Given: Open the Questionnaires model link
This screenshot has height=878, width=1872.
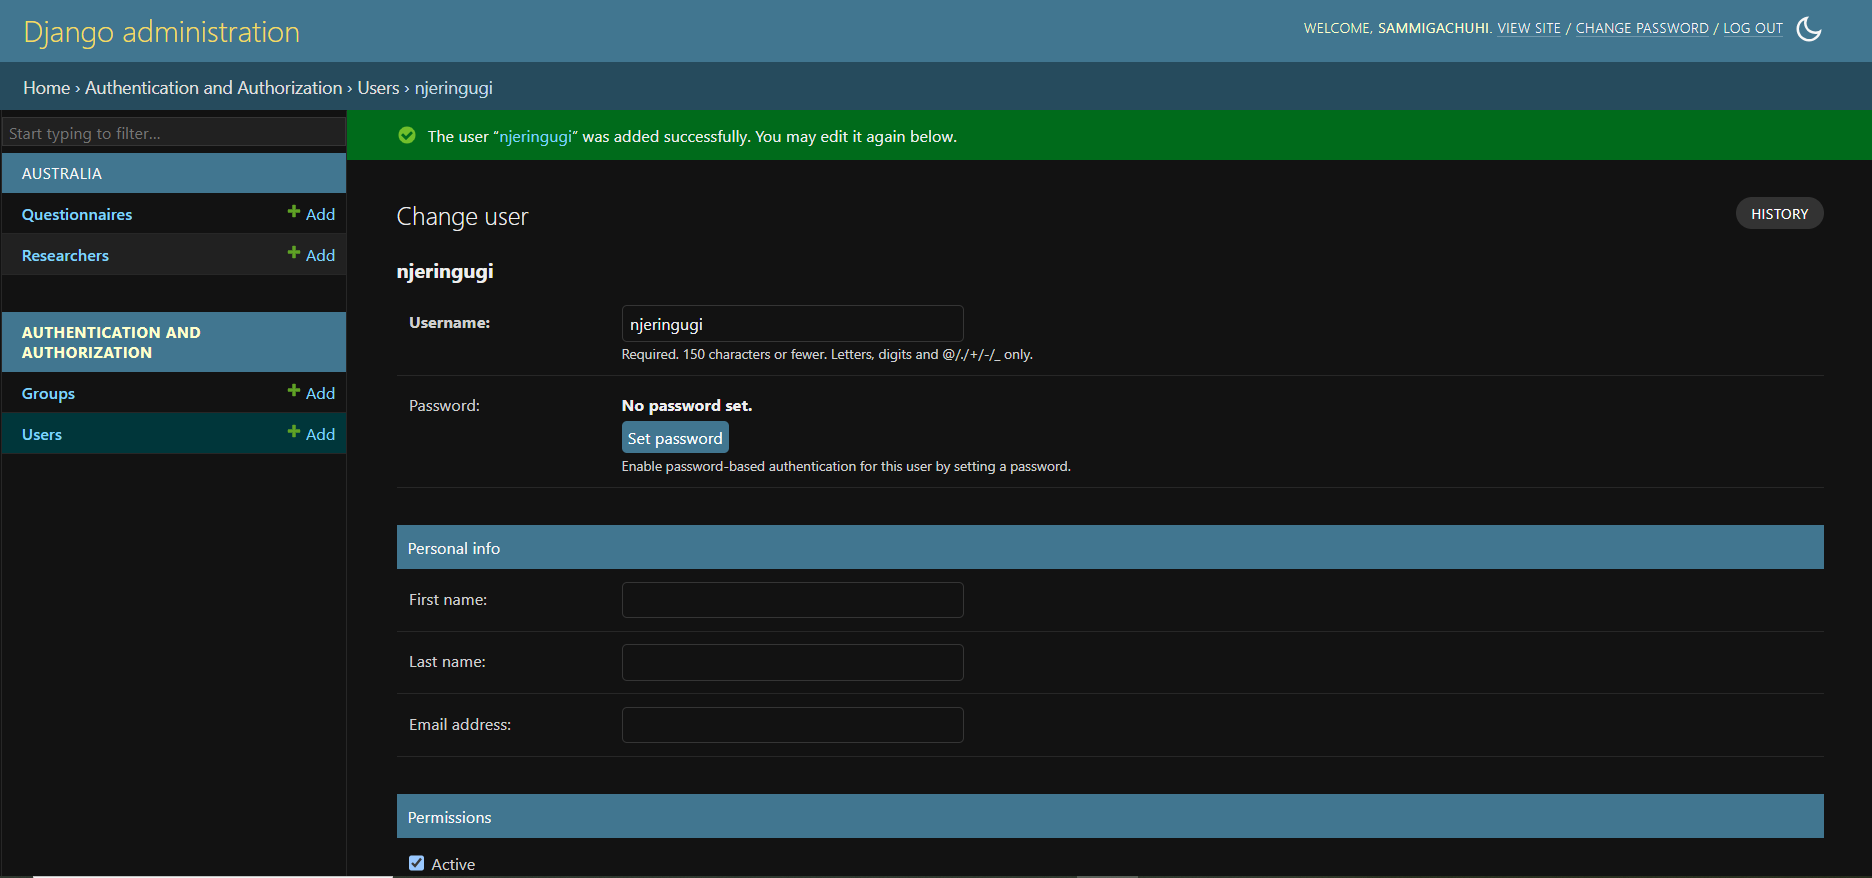Looking at the screenshot, I should click(x=77, y=214).
